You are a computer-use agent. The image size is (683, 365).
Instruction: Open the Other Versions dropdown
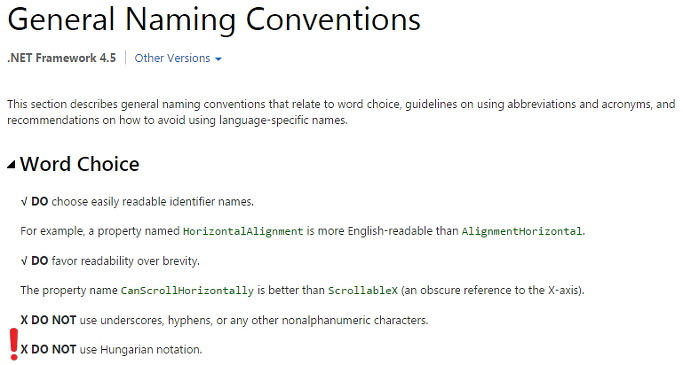point(178,58)
